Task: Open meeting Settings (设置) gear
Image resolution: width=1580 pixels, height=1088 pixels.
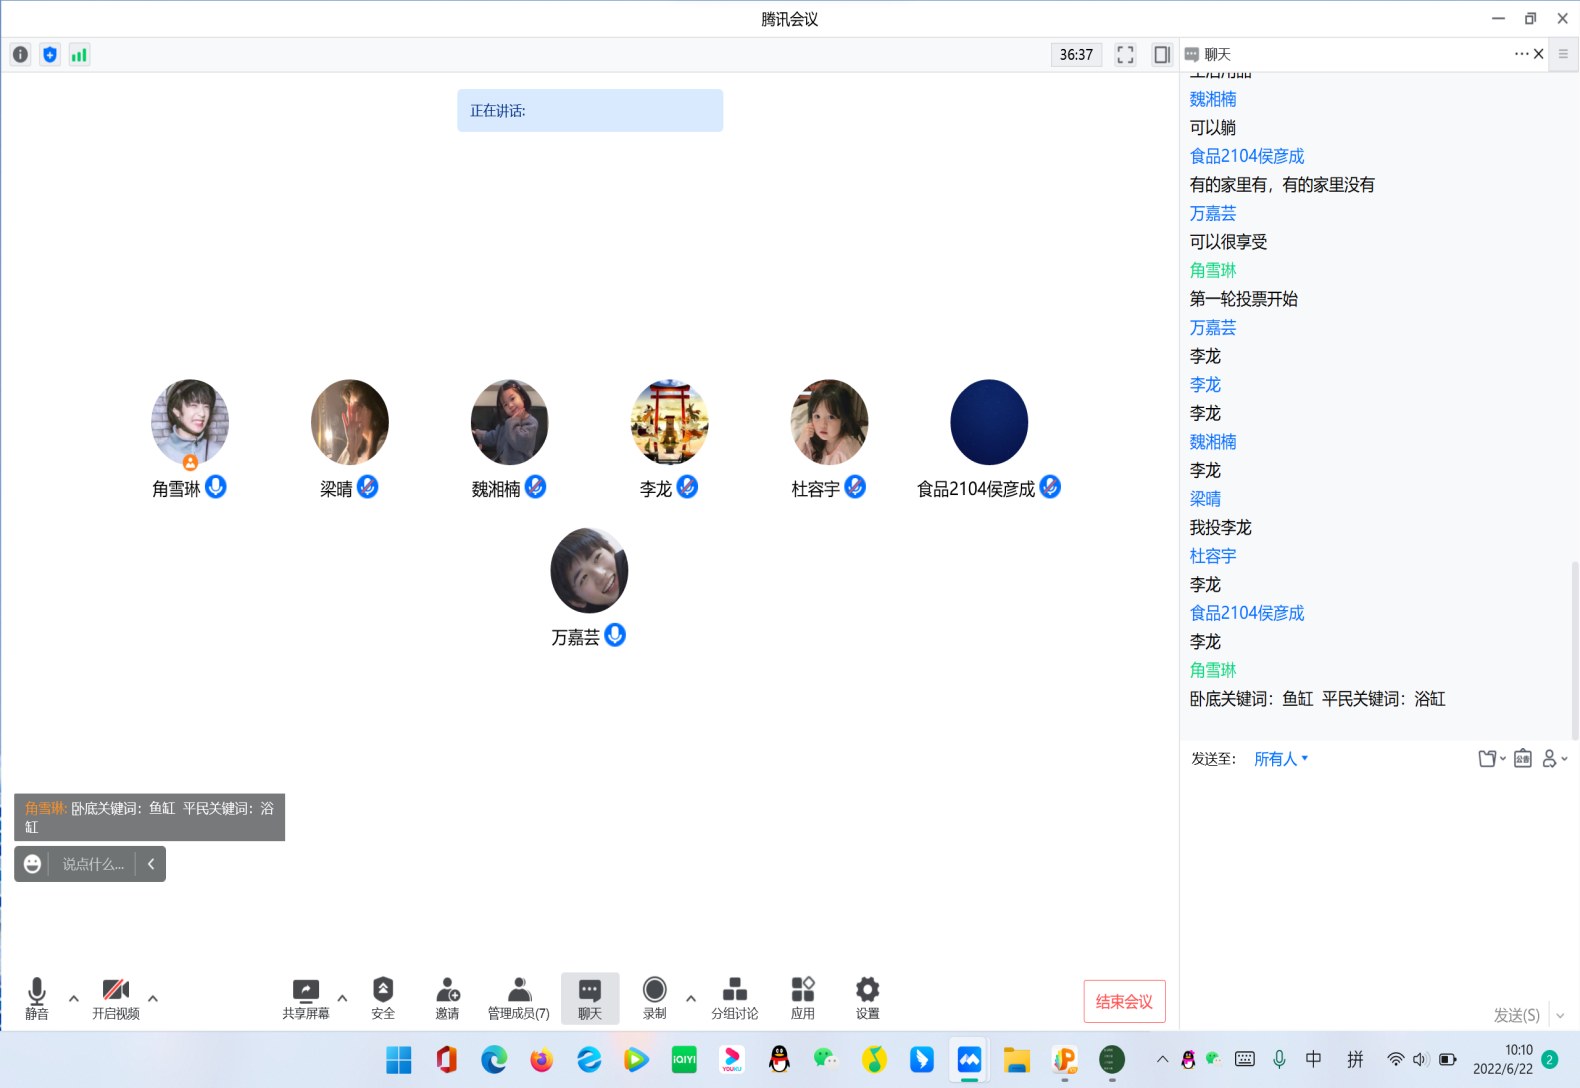Action: click(x=867, y=997)
